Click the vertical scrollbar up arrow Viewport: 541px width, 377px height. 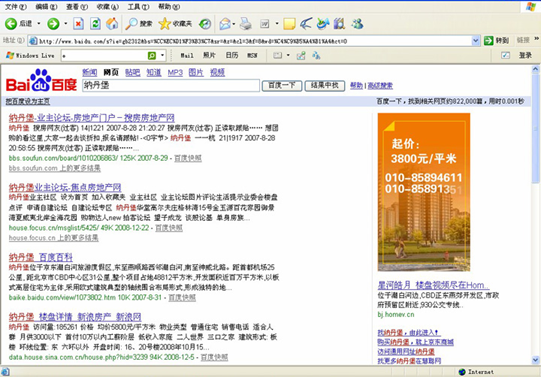[x=535, y=69]
